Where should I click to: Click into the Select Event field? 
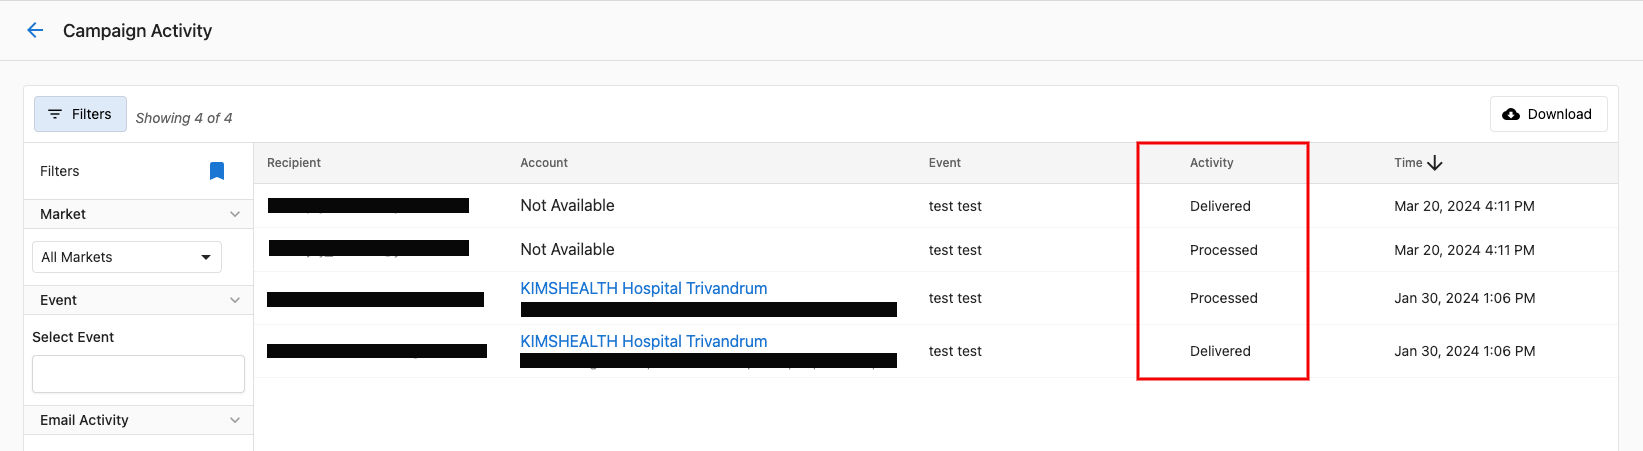138,374
